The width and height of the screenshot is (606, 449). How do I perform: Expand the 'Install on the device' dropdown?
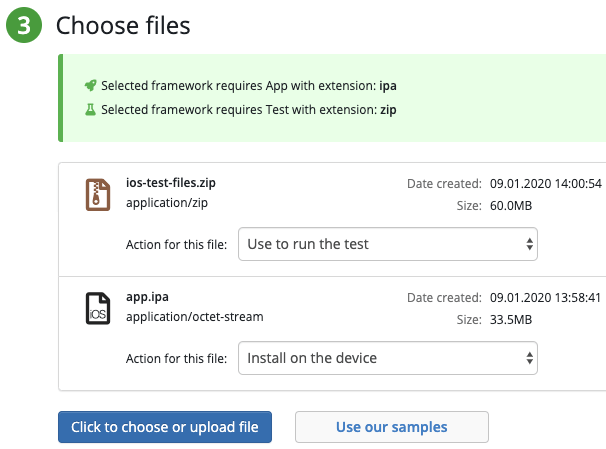pyautogui.click(x=388, y=357)
